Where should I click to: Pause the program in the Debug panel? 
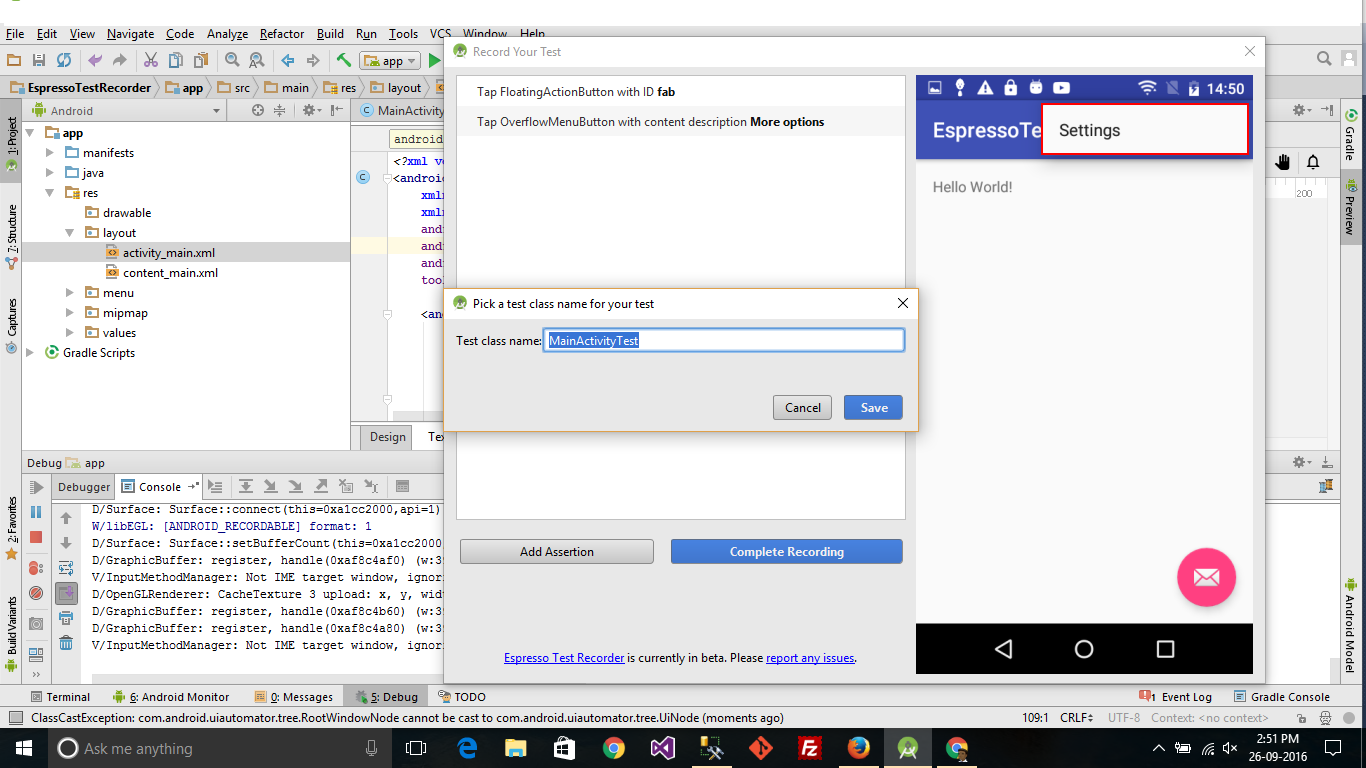click(x=36, y=512)
